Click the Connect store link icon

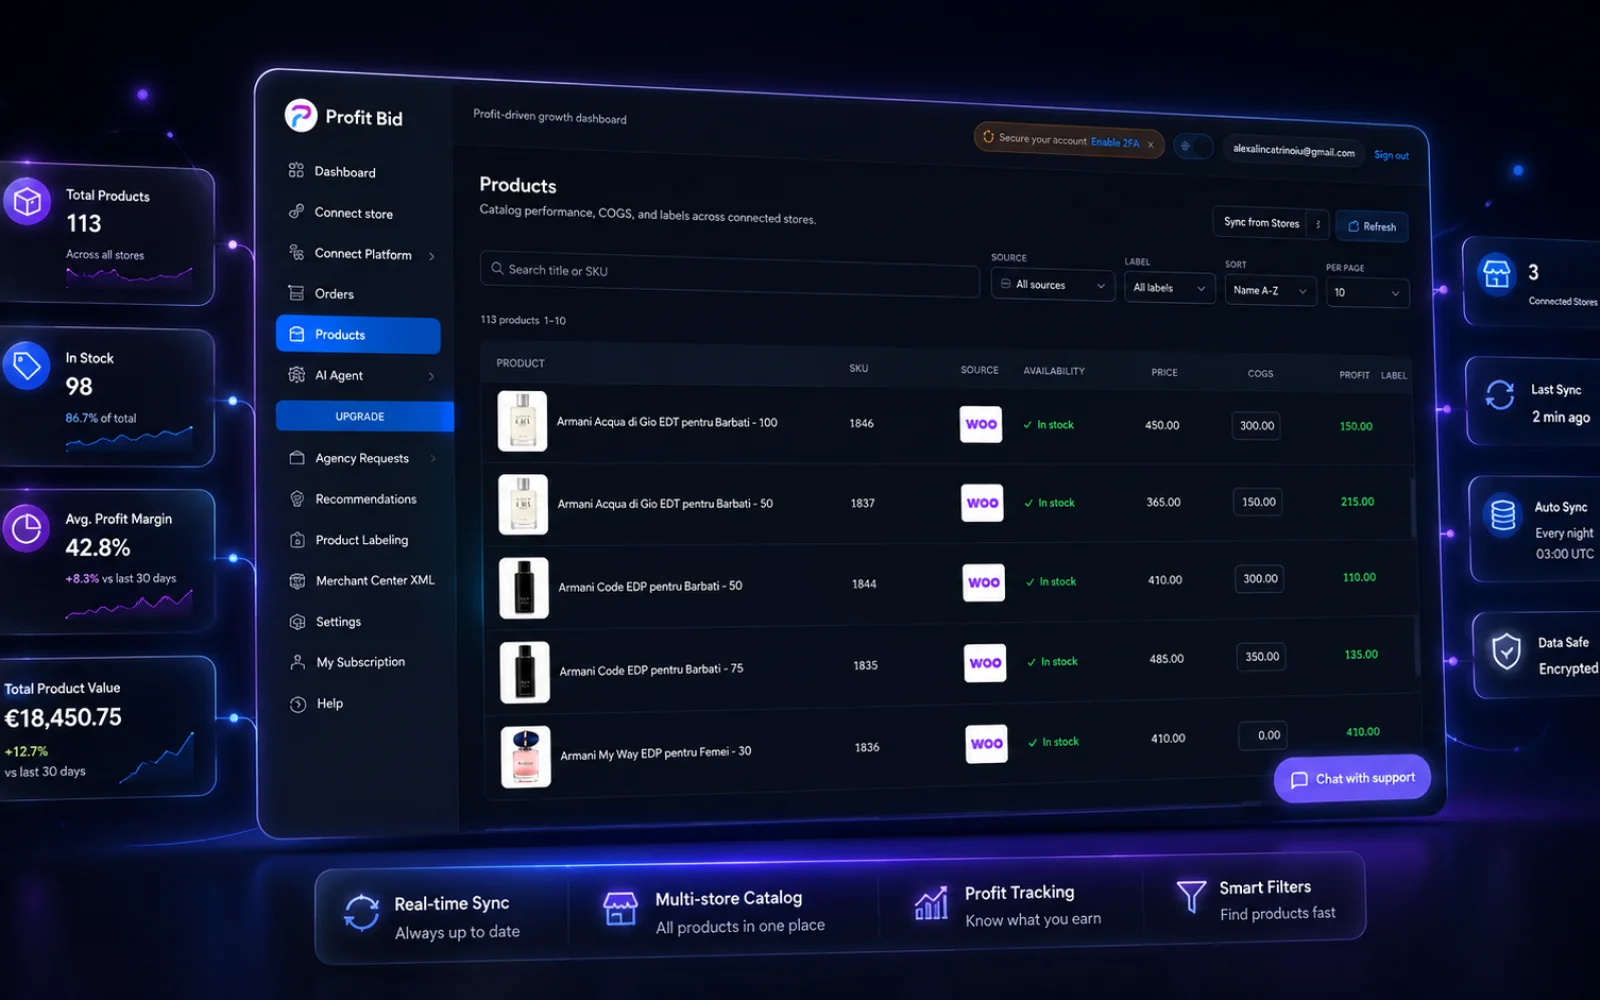click(296, 211)
